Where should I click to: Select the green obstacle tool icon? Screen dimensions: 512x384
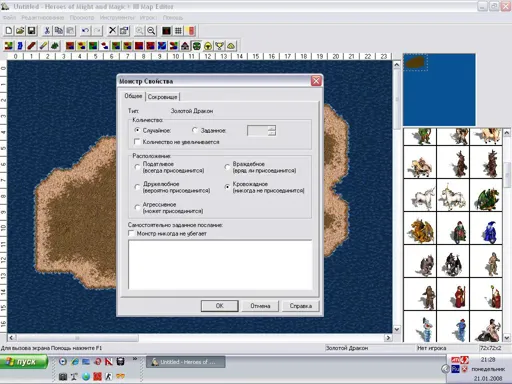[x=55, y=46]
